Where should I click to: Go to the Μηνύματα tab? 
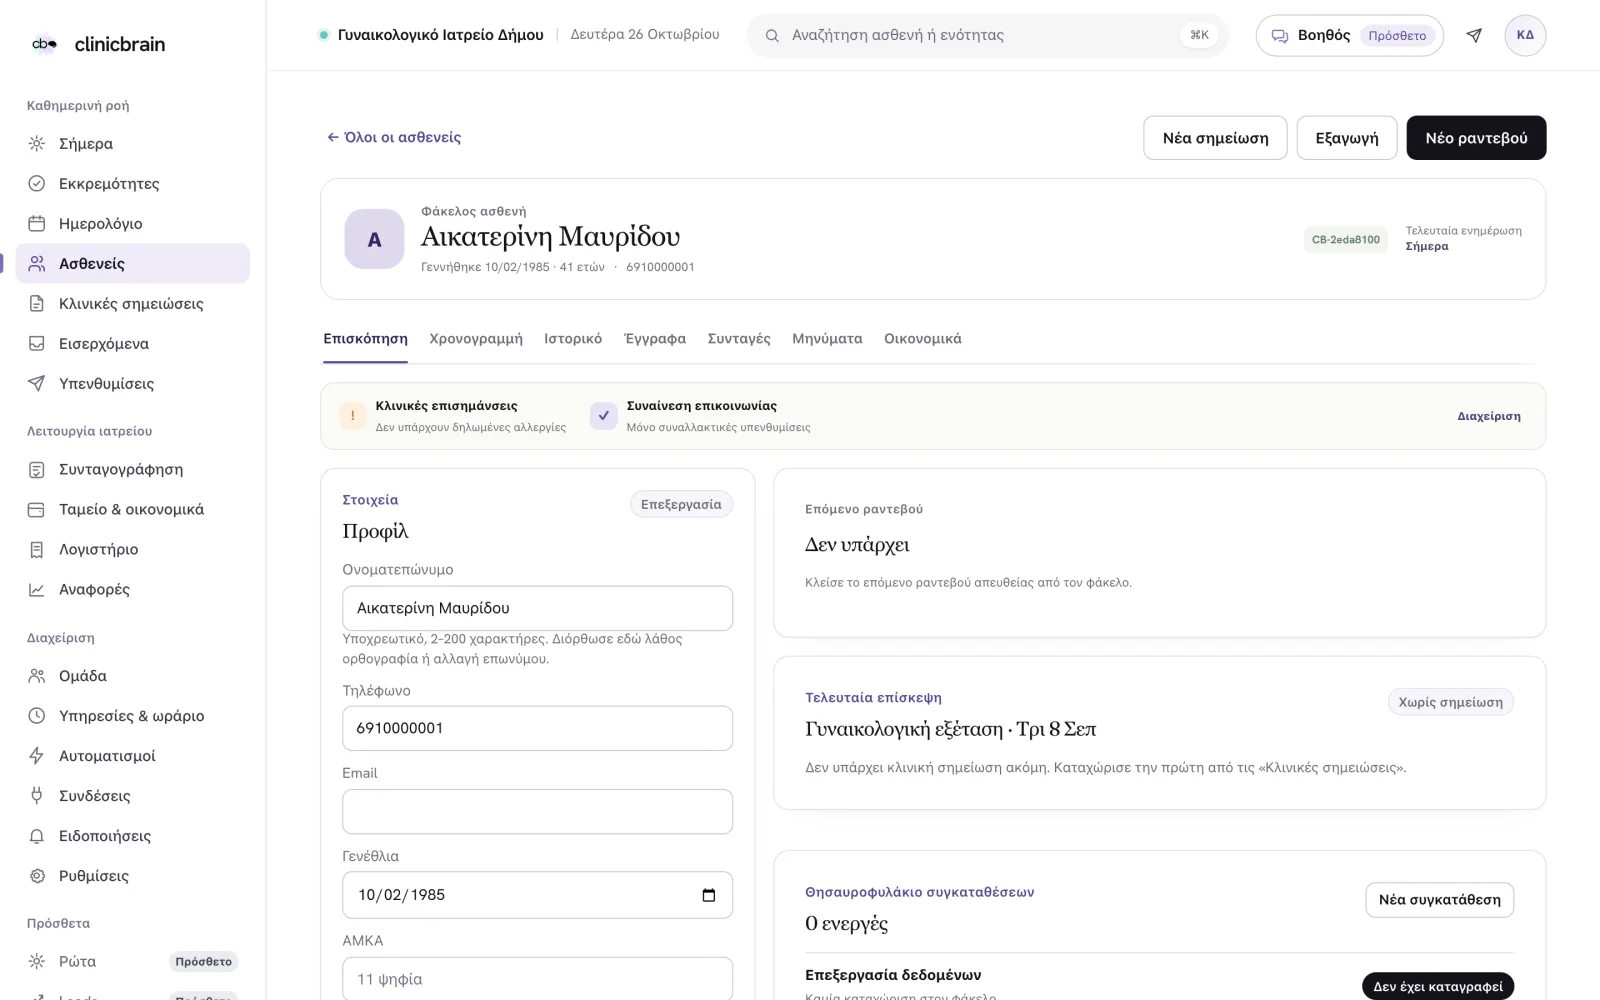click(827, 339)
